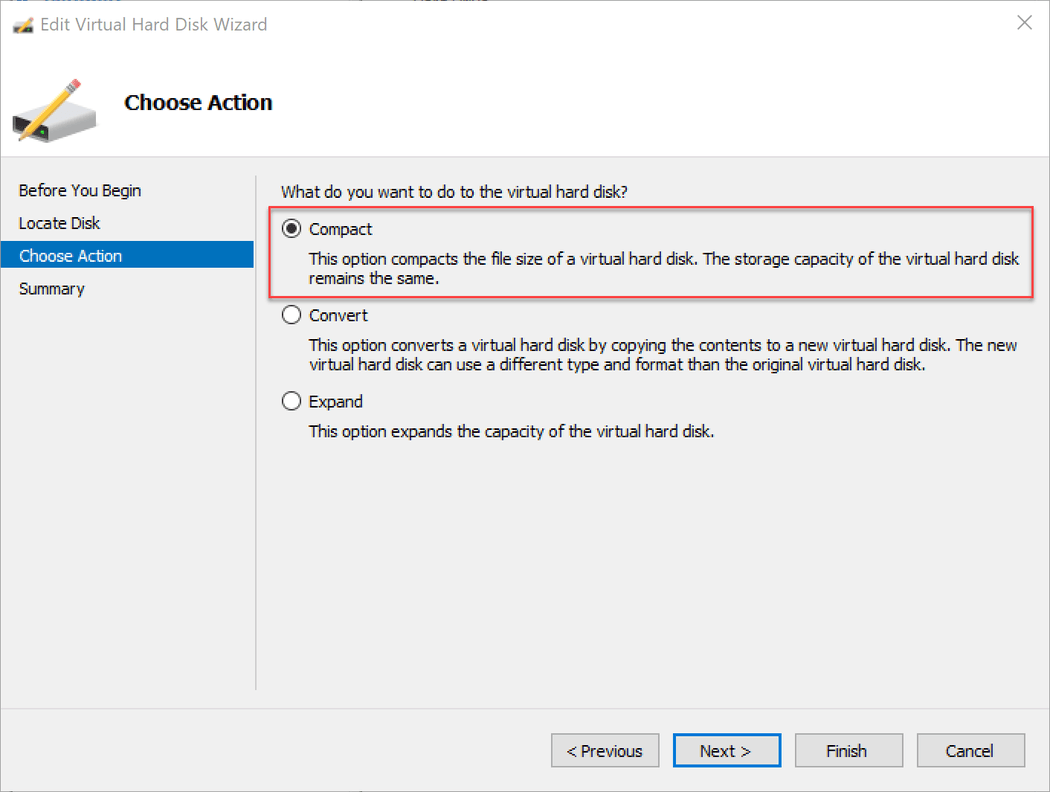Click the Next button
The height and width of the screenshot is (792, 1050).
727,750
